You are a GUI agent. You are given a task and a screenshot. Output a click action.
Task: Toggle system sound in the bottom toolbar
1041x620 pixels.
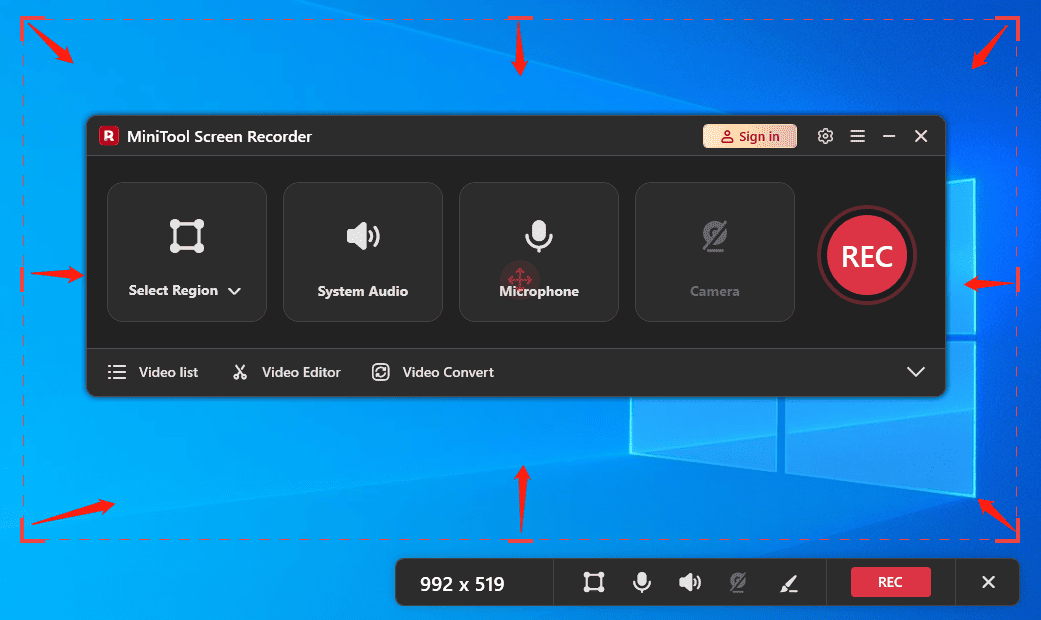[690, 582]
